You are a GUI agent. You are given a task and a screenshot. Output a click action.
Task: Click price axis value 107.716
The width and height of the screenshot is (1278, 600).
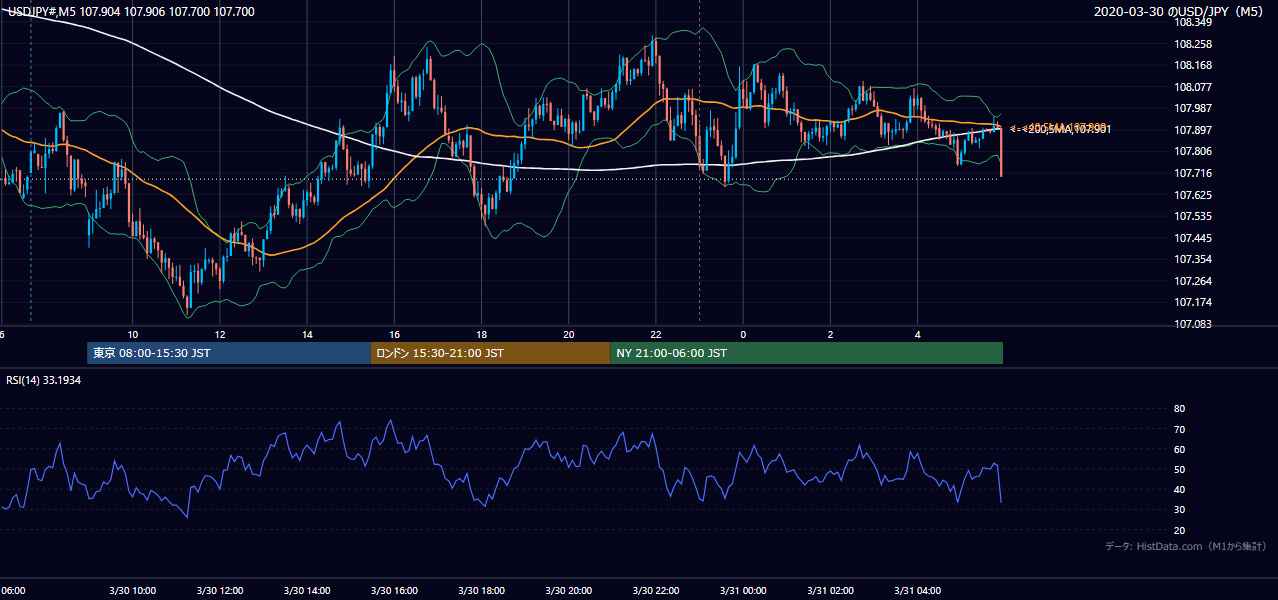coord(1192,173)
